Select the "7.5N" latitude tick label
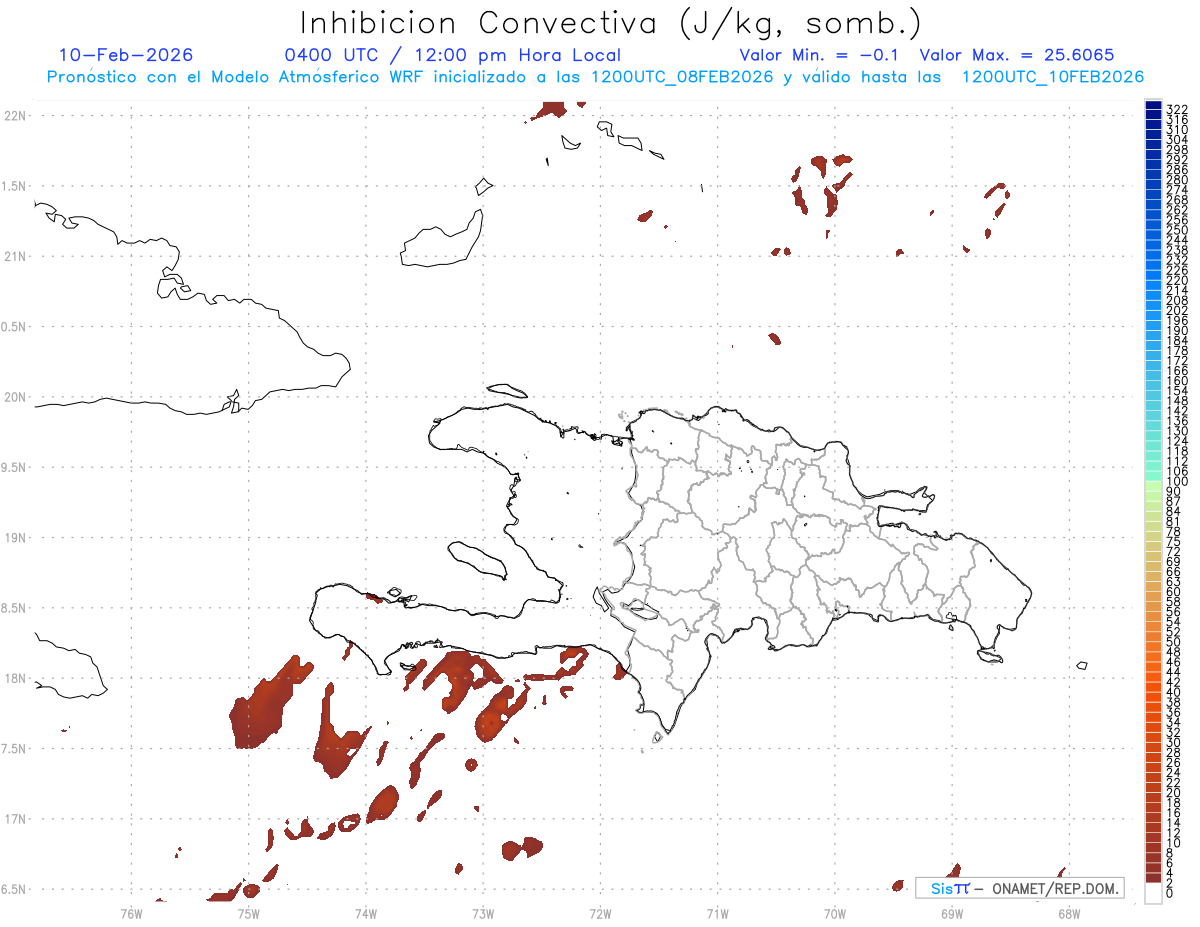Screen dimensions: 1200x927 [14, 749]
